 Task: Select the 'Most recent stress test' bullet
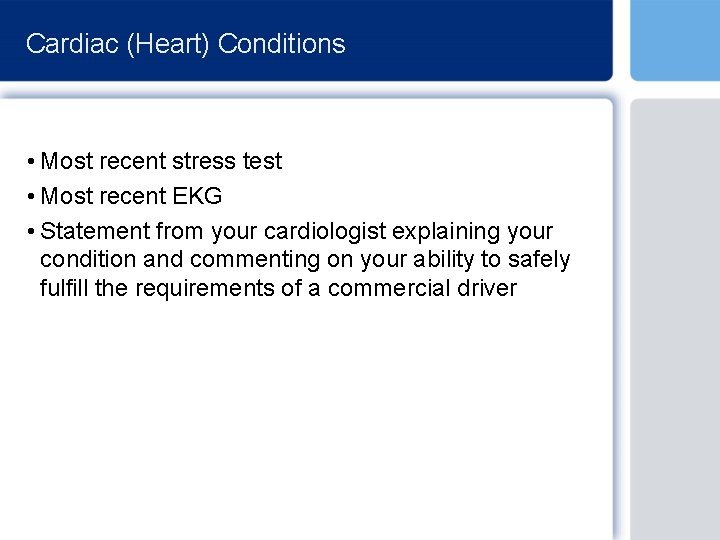pyautogui.click(x=161, y=161)
